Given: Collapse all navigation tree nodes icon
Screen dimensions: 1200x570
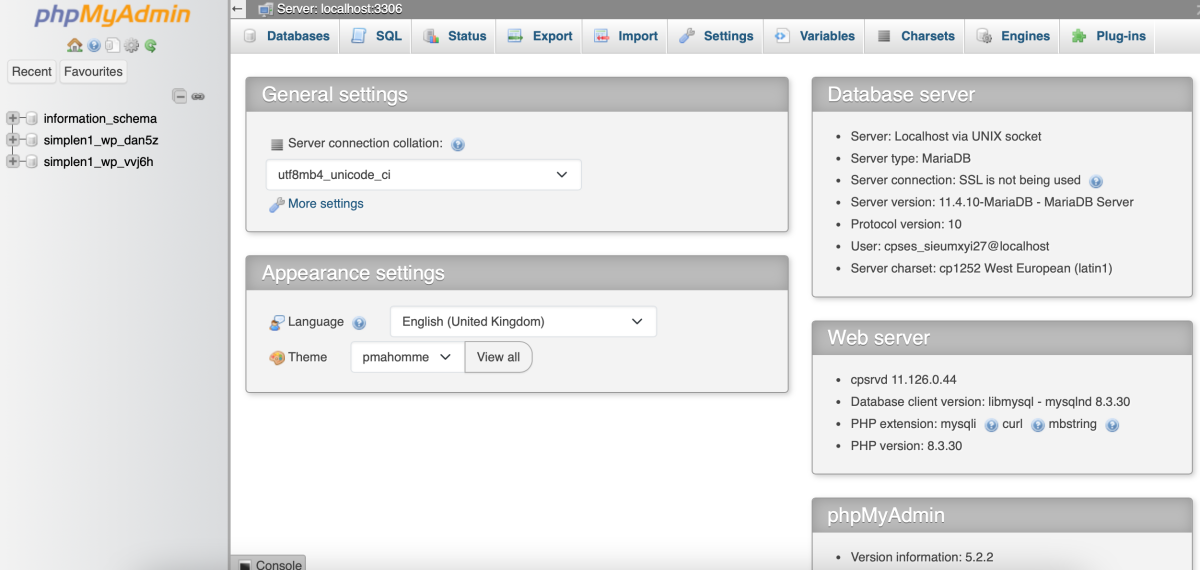Looking at the screenshot, I should (x=180, y=97).
